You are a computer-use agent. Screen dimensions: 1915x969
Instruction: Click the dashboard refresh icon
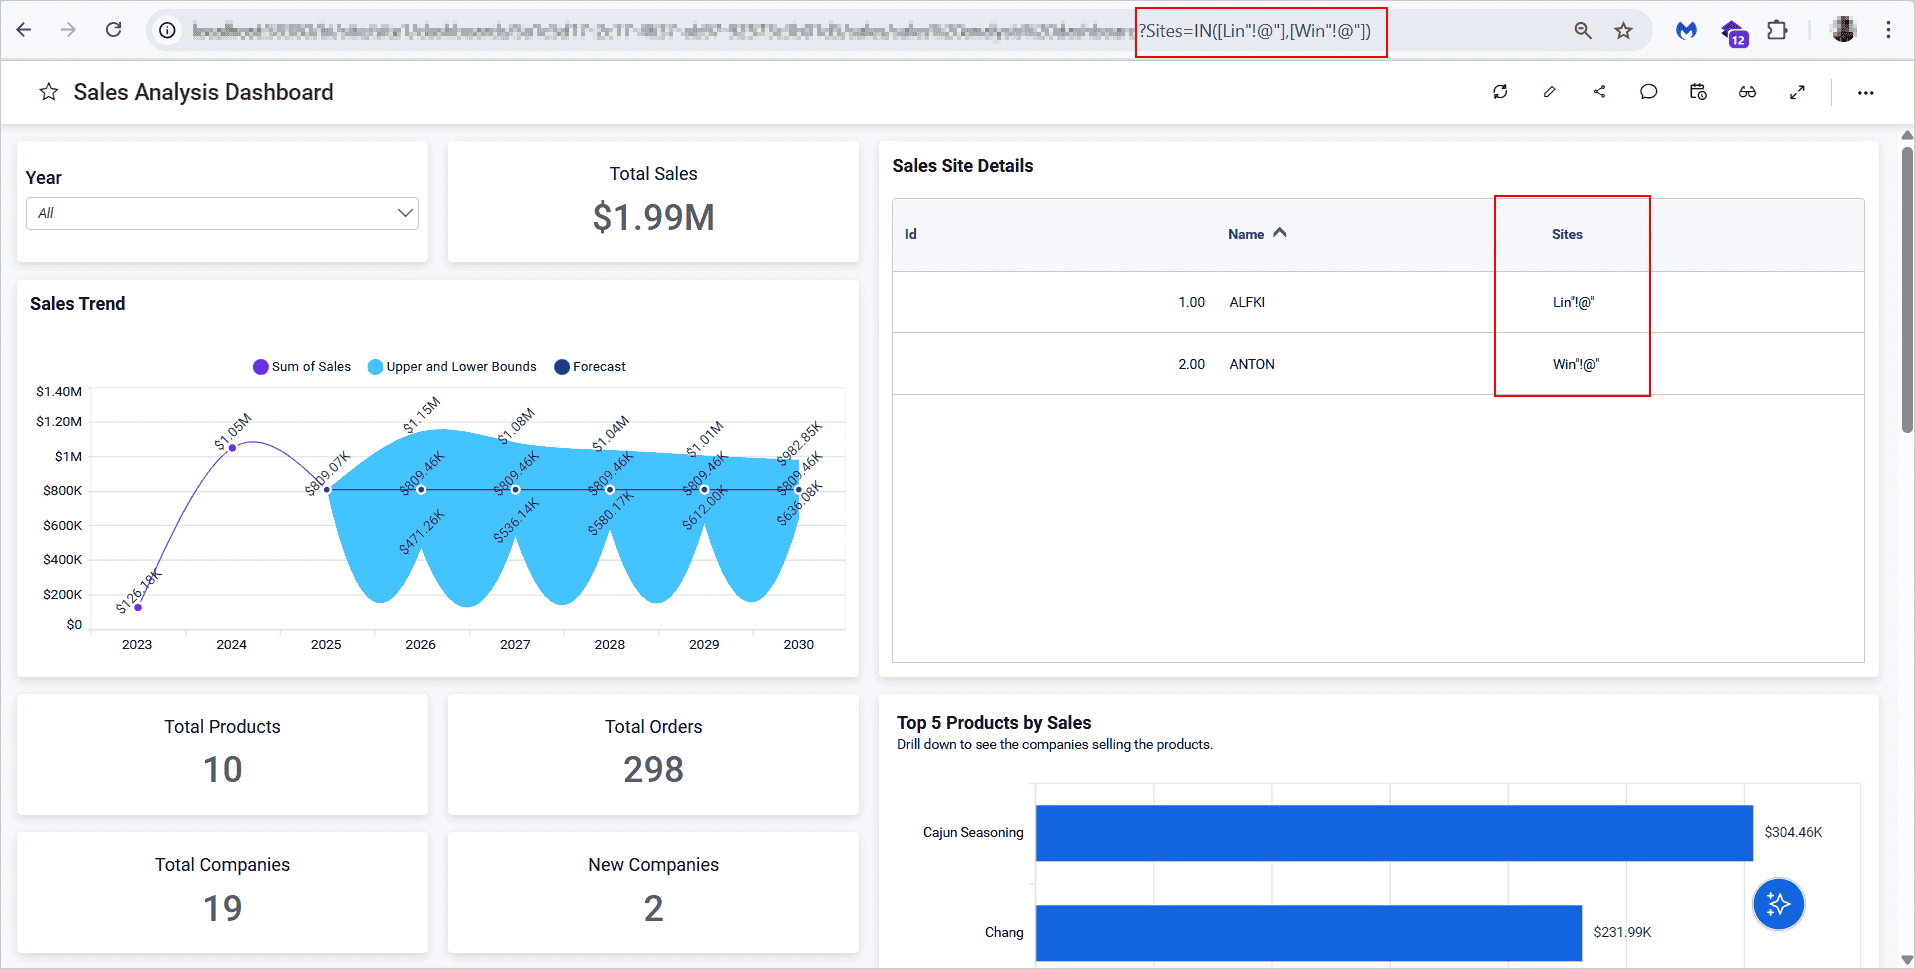pyautogui.click(x=1500, y=92)
